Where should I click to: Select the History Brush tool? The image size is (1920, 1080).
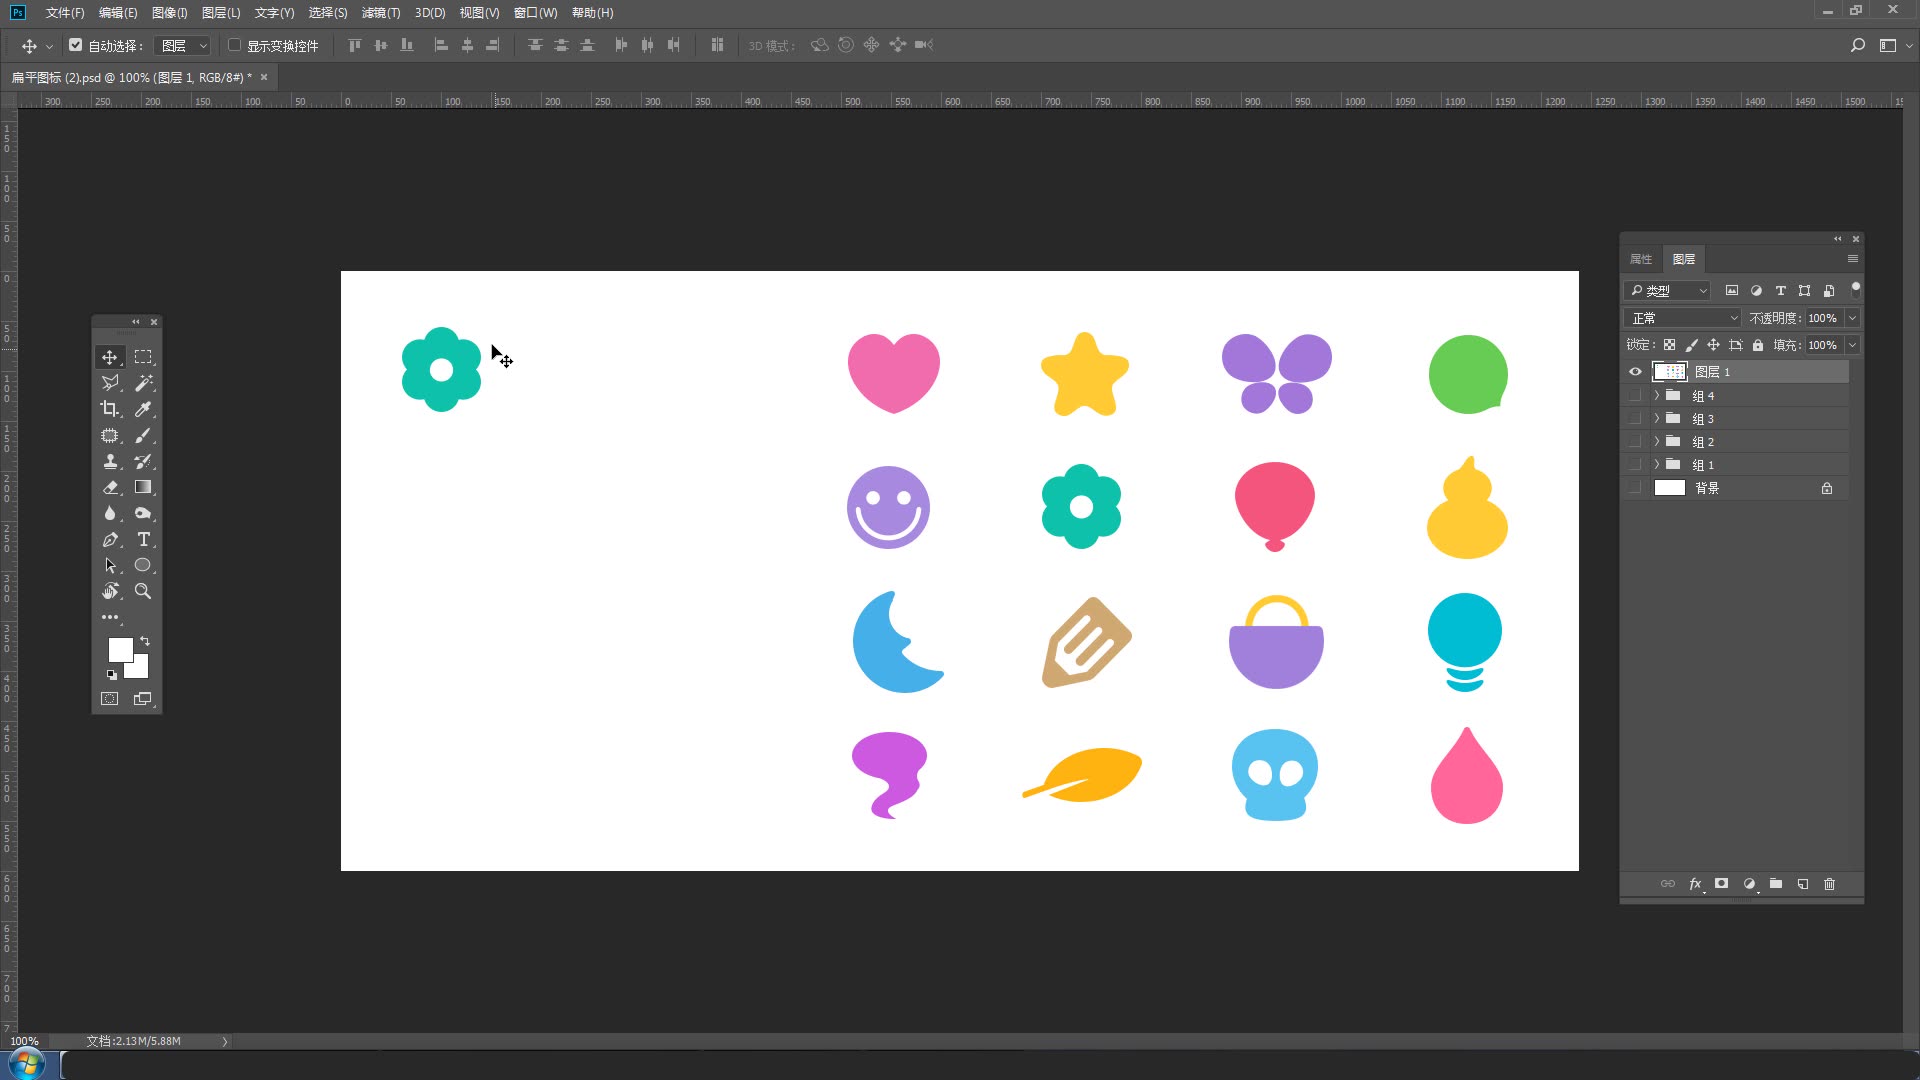coord(143,461)
